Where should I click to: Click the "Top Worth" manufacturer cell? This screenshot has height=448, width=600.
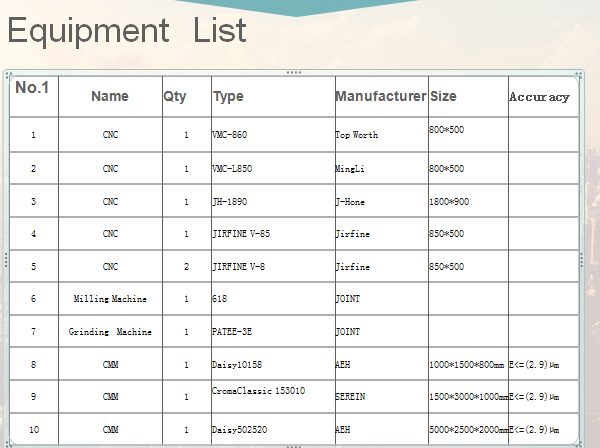[357, 134]
